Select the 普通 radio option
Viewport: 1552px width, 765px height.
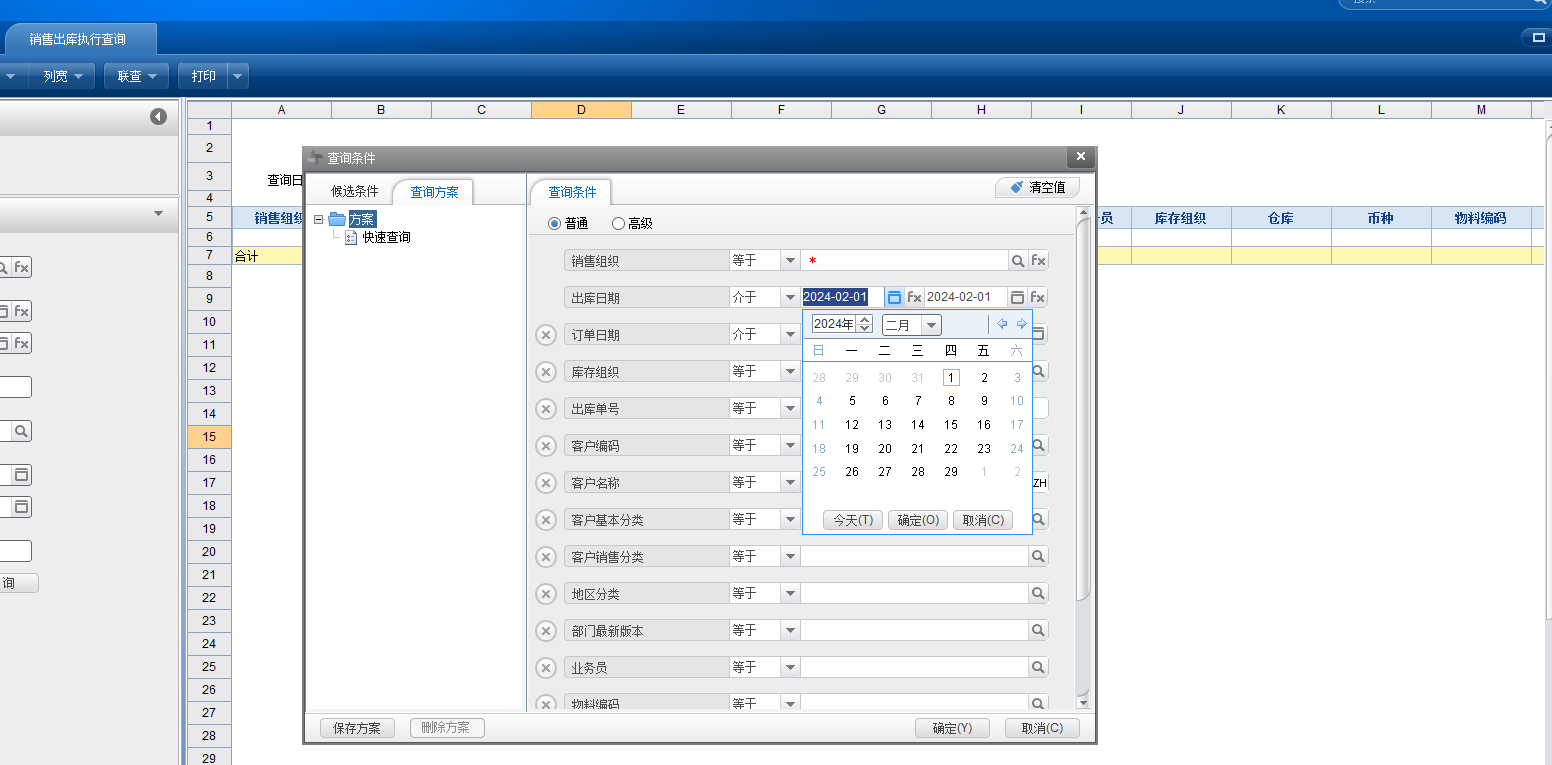pyautogui.click(x=555, y=223)
